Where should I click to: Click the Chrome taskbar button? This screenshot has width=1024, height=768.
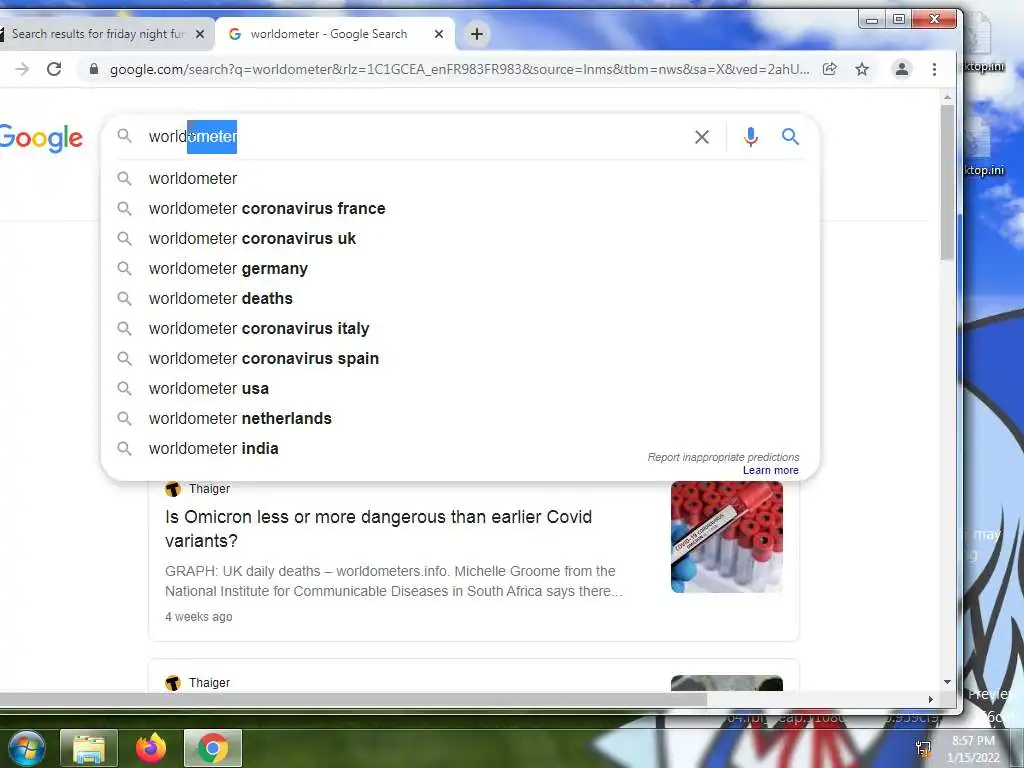point(213,748)
